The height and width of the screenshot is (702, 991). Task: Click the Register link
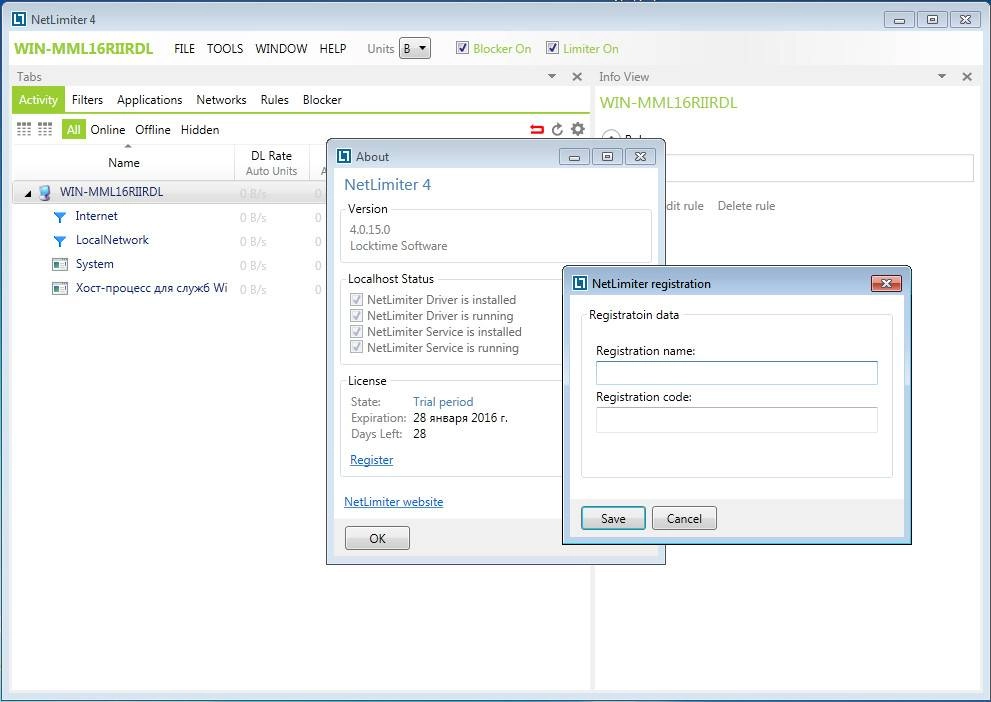[372, 460]
